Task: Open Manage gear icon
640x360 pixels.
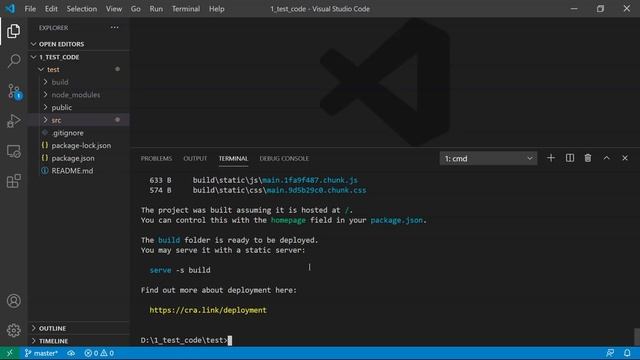Action: click(13, 330)
